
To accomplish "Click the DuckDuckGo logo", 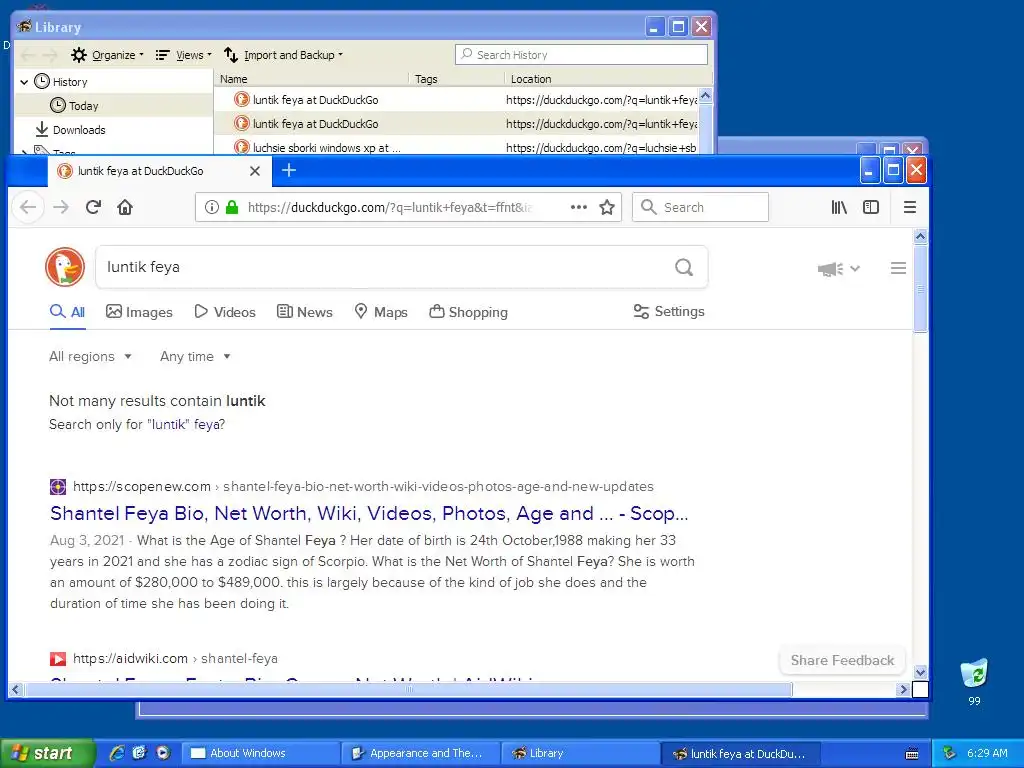I will coord(65,267).
